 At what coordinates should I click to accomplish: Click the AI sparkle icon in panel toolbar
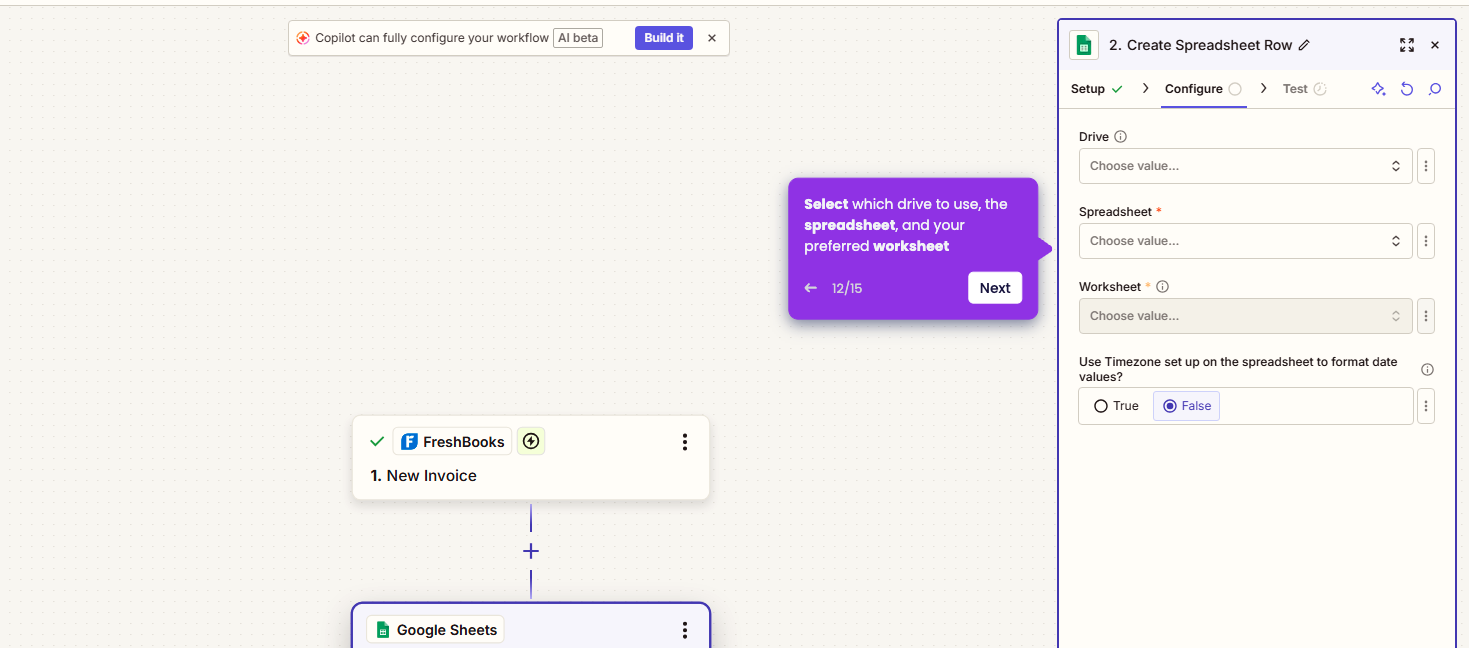click(1378, 89)
